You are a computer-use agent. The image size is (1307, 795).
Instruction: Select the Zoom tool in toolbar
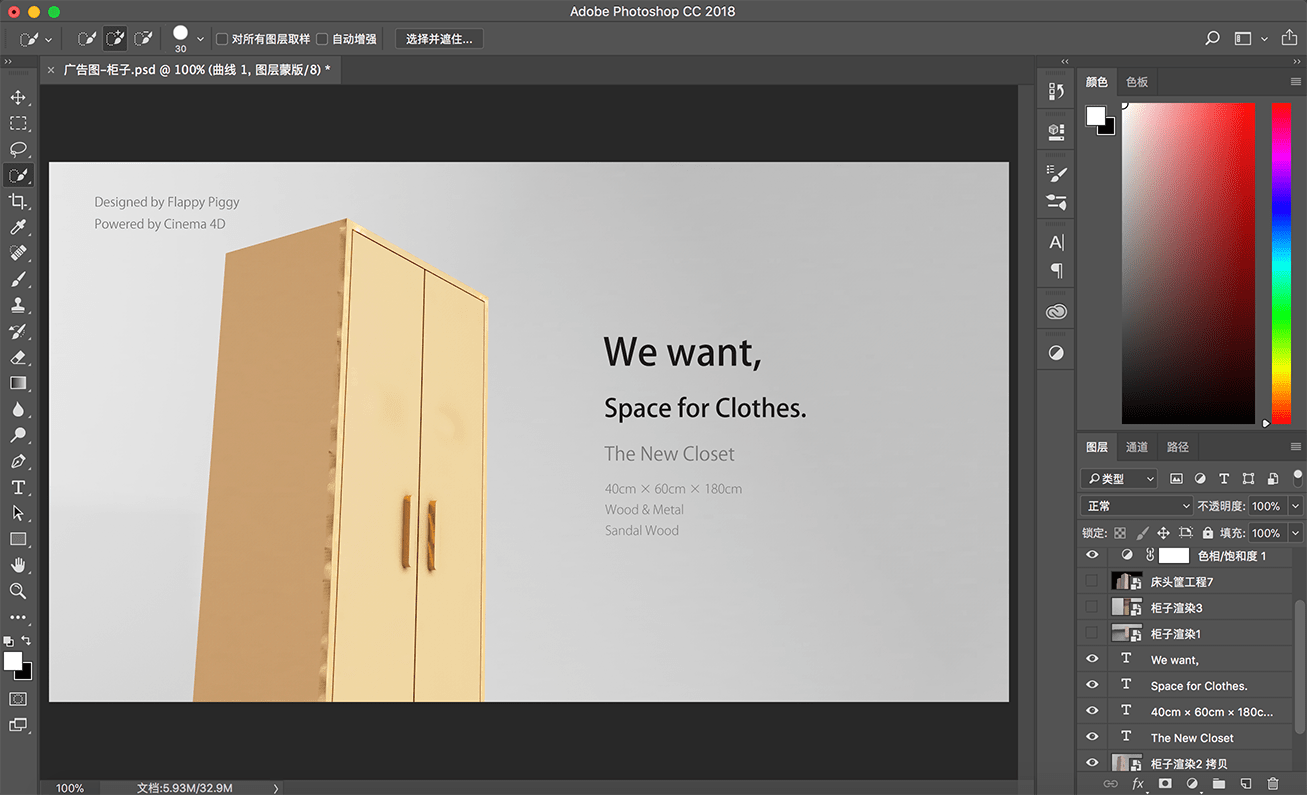(x=18, y=591)
